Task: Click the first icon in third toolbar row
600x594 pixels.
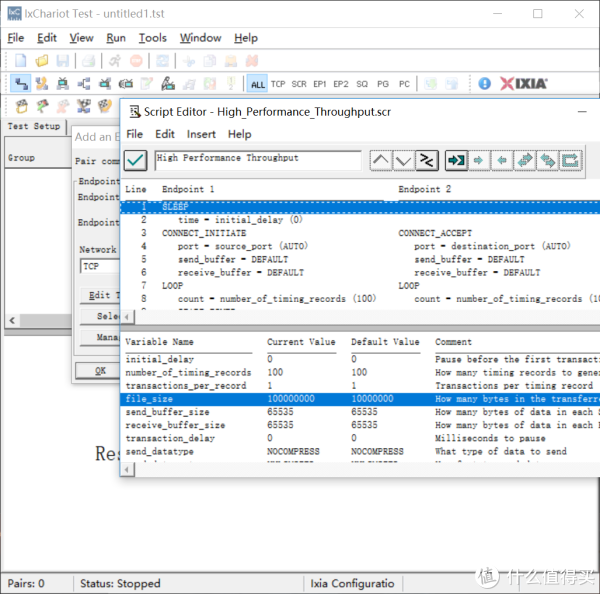Action: tap(21, 106)
